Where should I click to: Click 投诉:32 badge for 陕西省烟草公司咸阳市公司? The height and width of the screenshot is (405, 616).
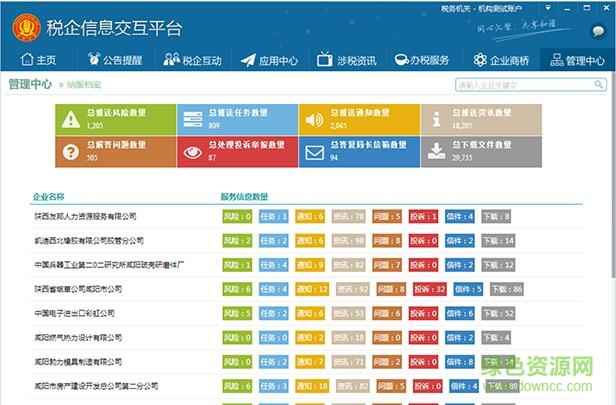pyautogui.click(x=428, y=289)
